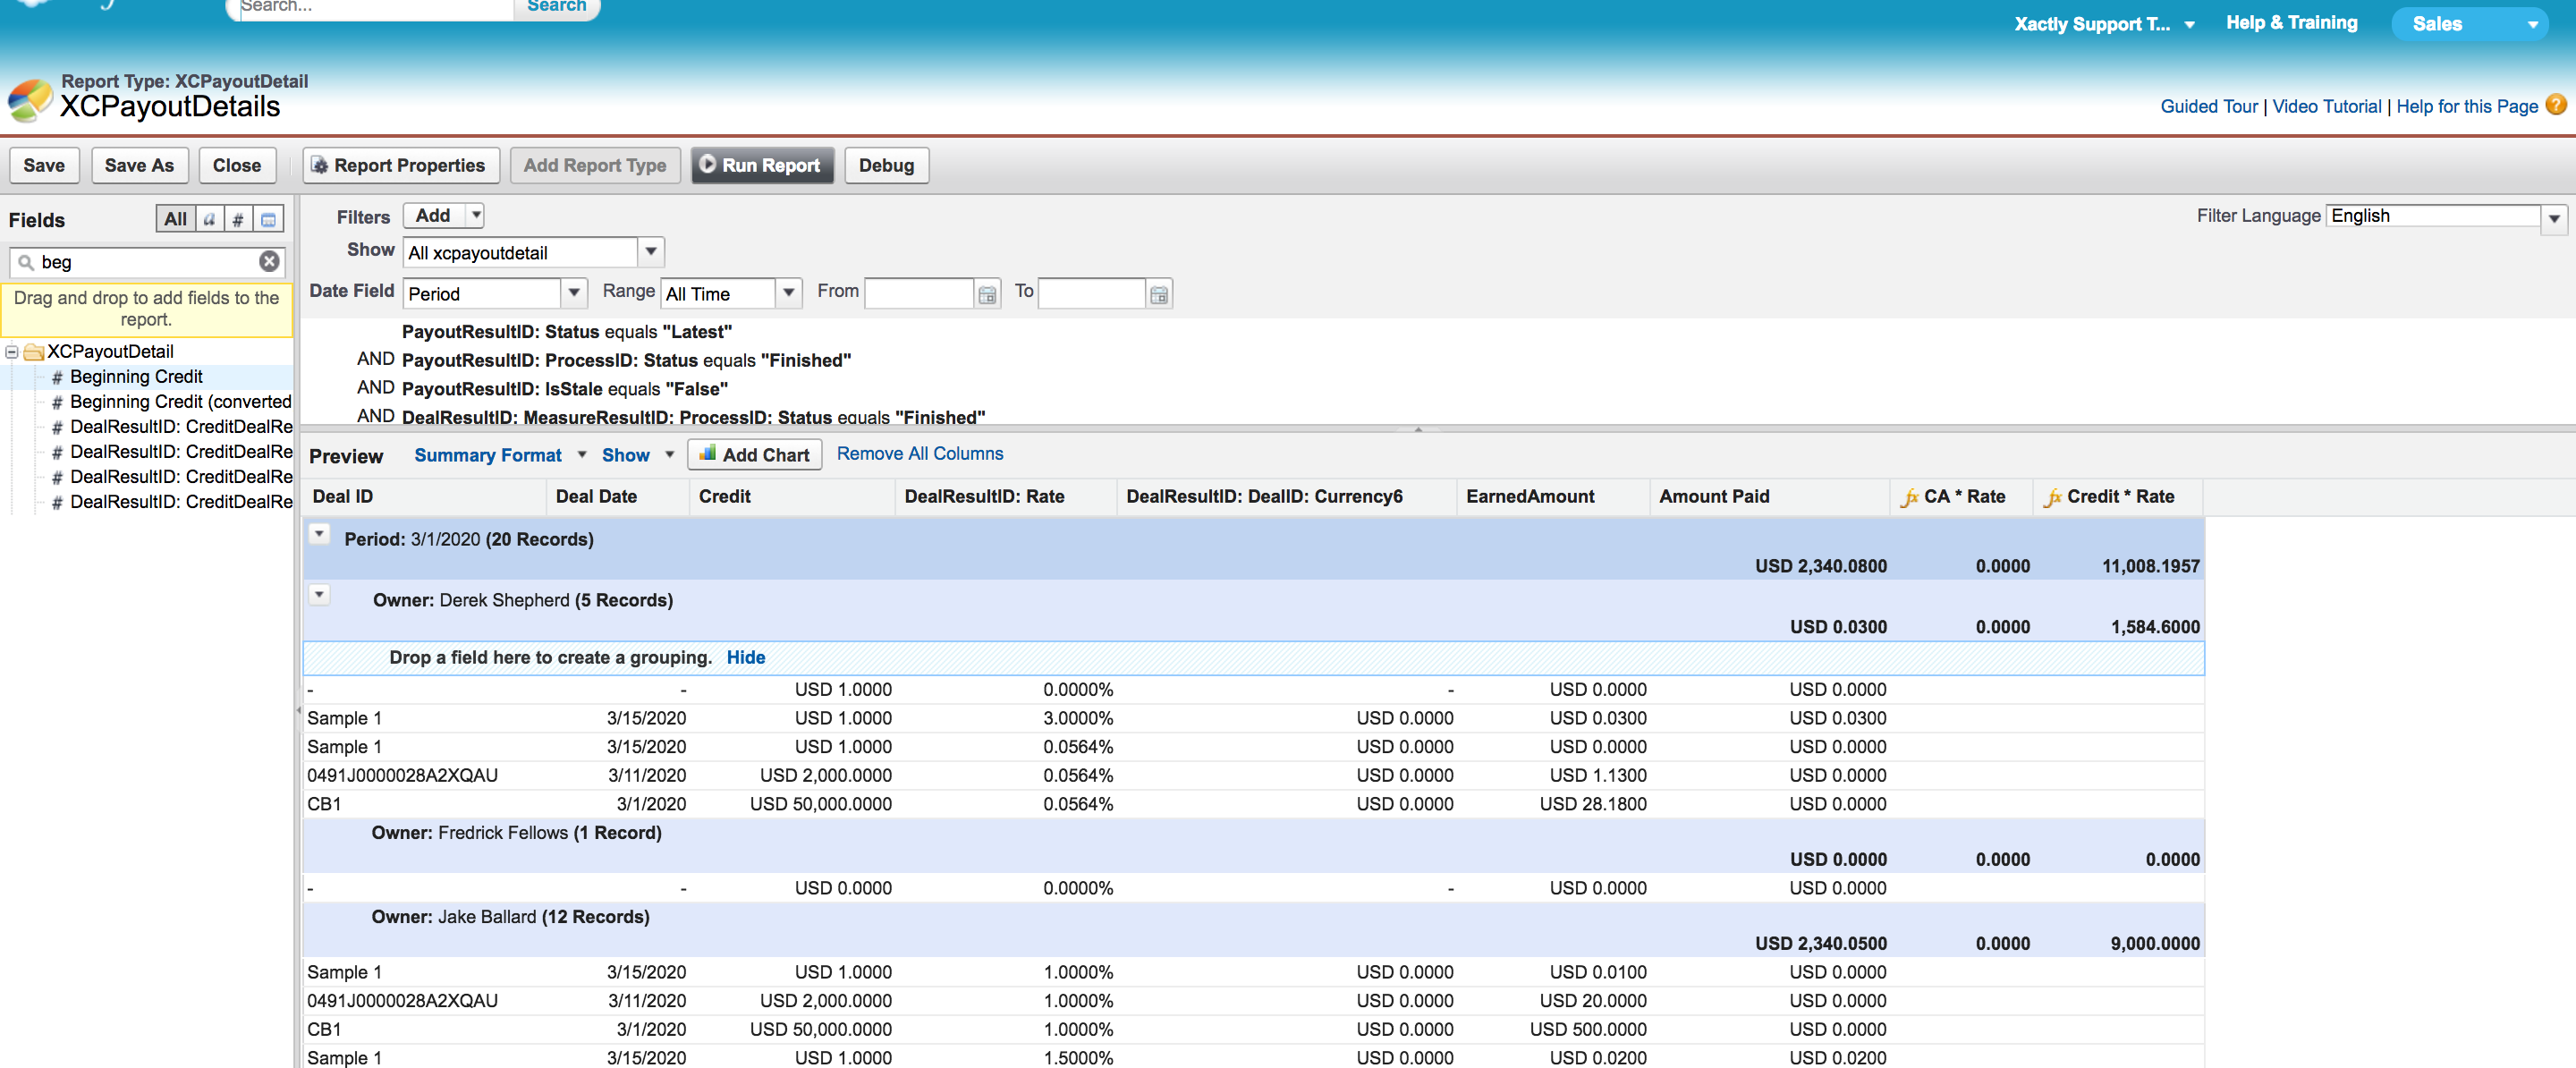Viewport: 2576px width, 1068px height.
Task: Close the report builder
Action: pyautogui.click(x=236, y=165)
